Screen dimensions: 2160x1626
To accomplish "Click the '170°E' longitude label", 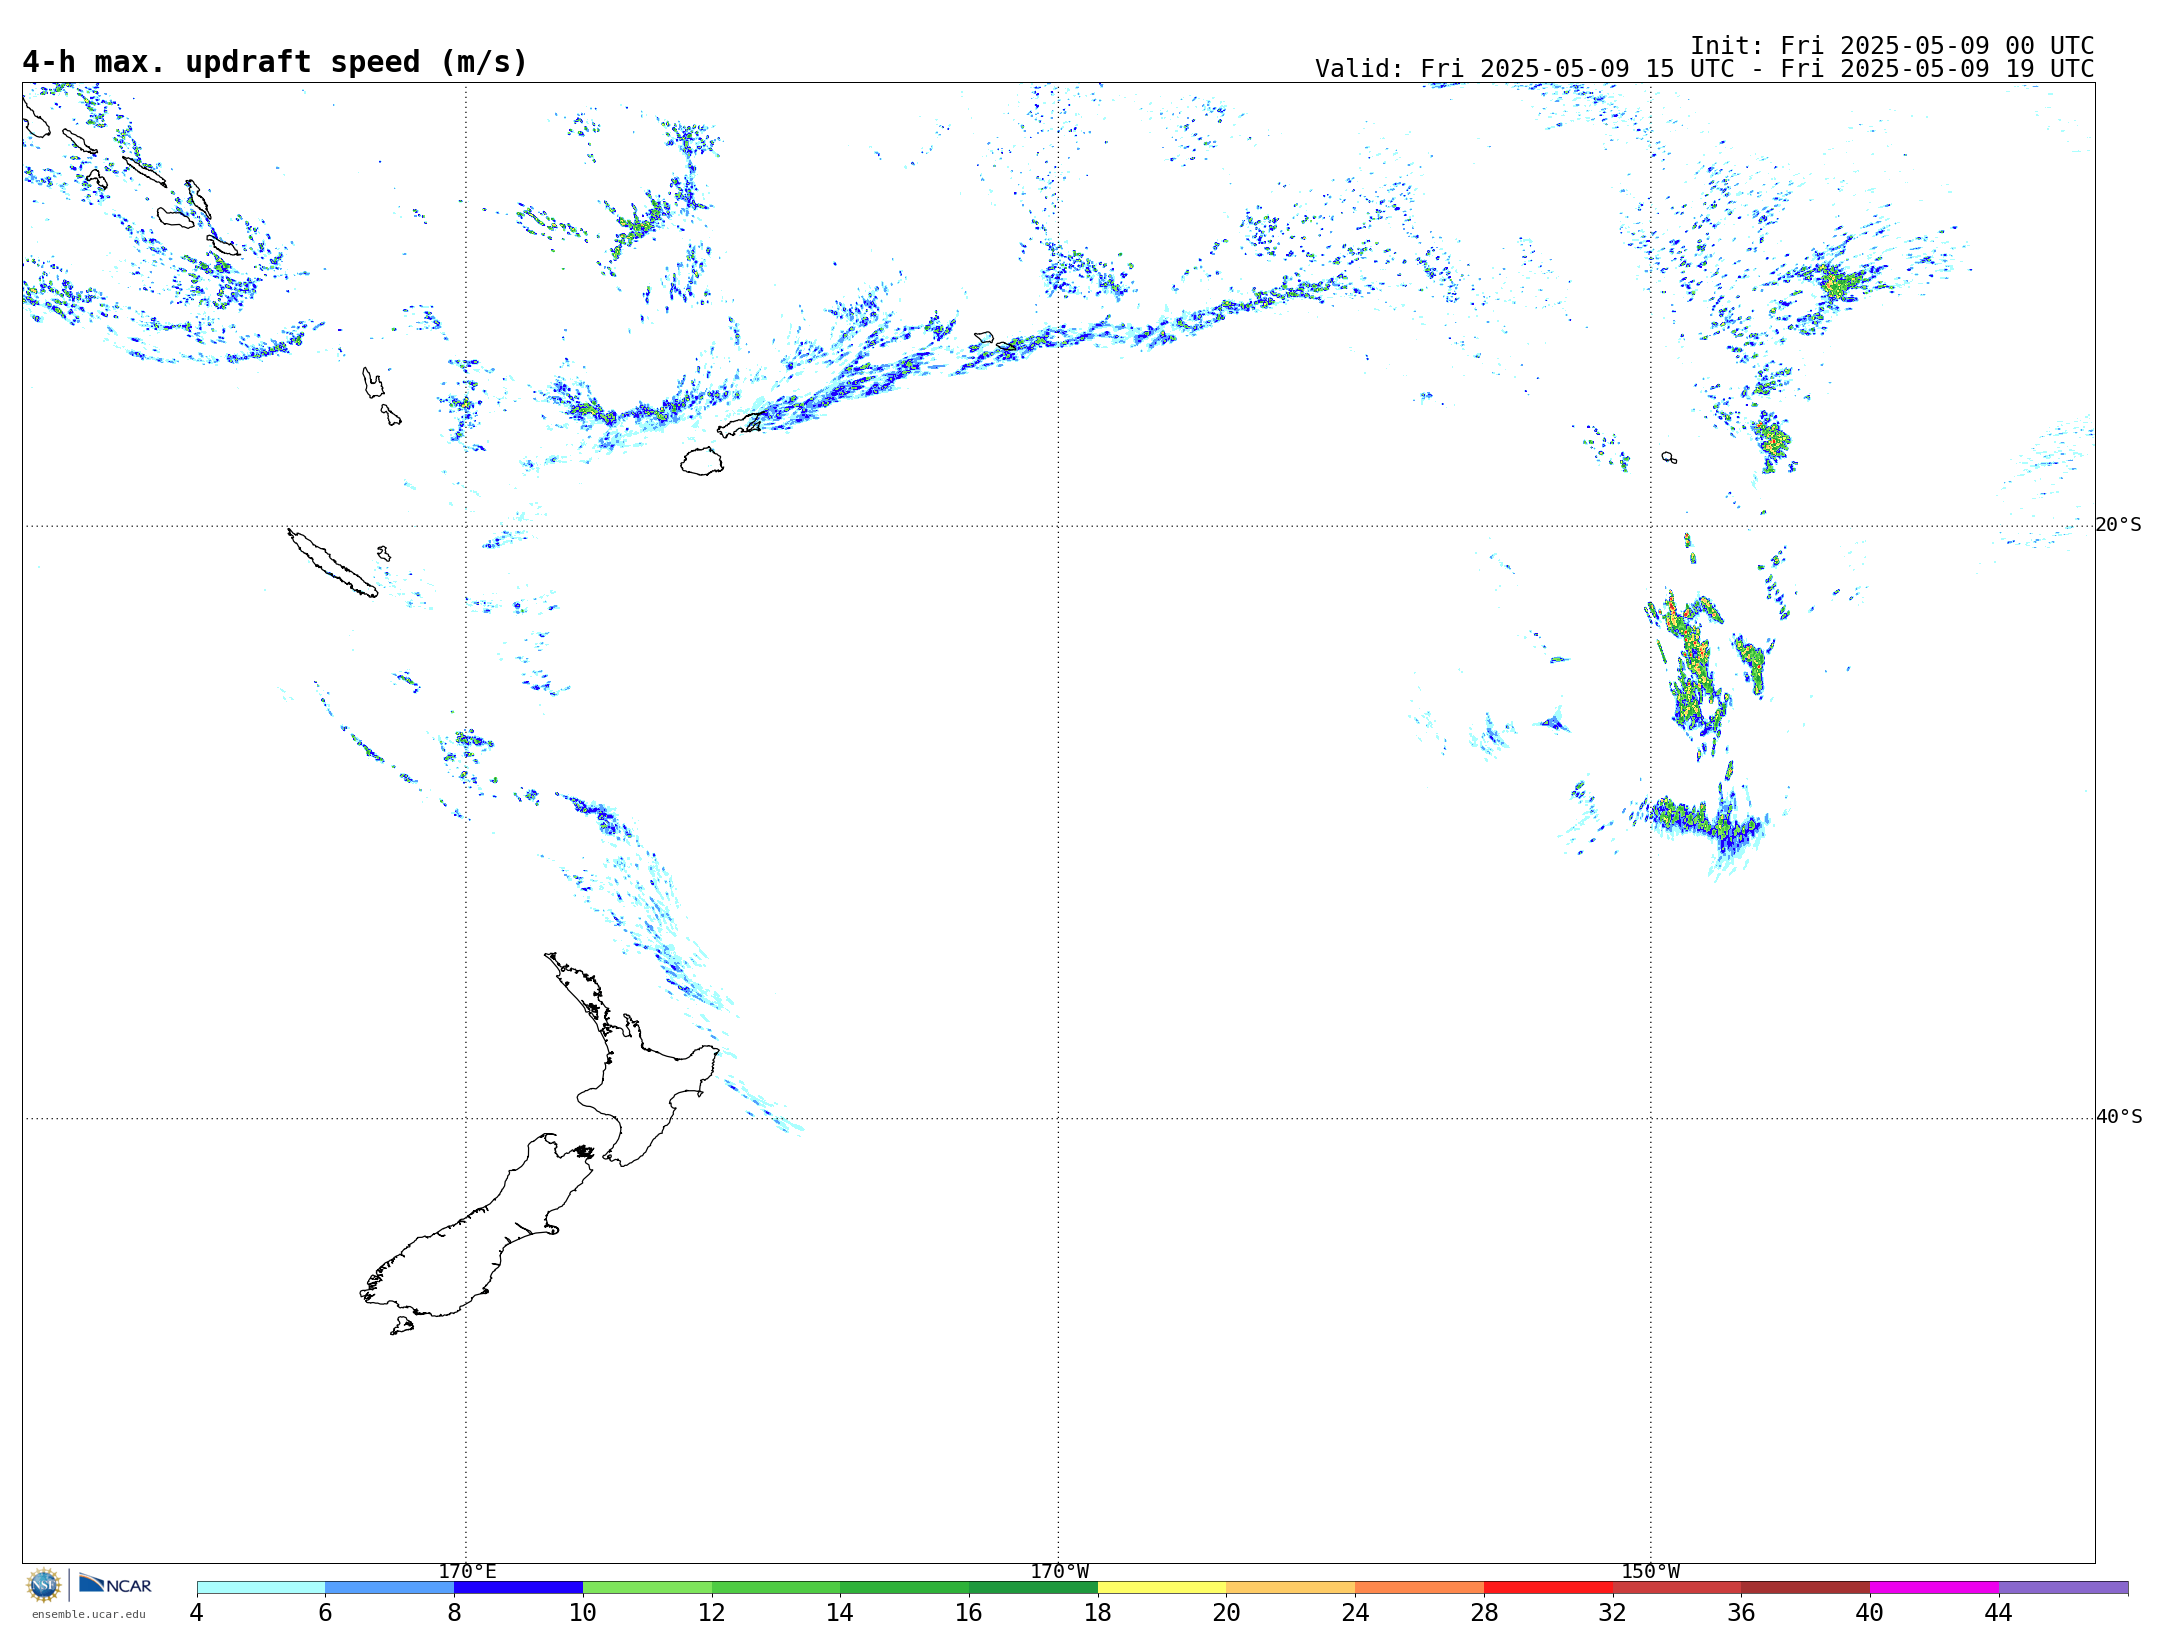I will pos(467,1571).
